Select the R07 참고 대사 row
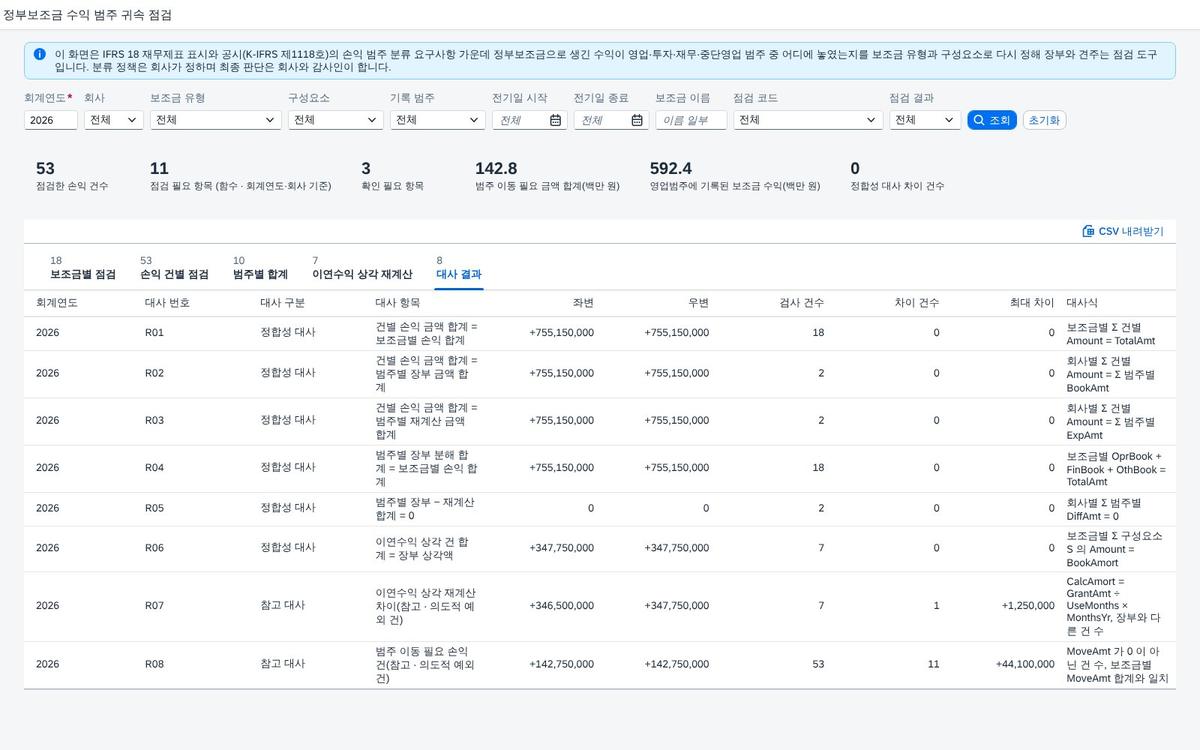Viewport: 1200px width, 750px height. (600, 606)
